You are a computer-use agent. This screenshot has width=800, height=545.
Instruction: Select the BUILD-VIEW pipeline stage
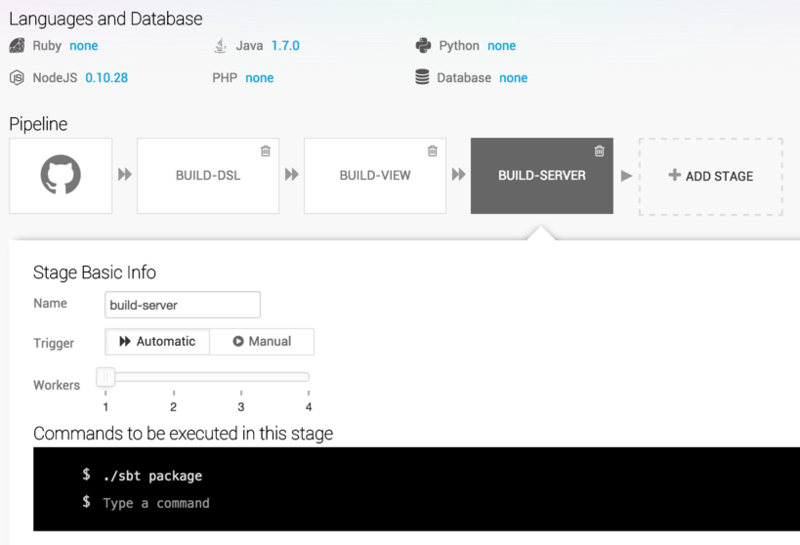[375, 176]
